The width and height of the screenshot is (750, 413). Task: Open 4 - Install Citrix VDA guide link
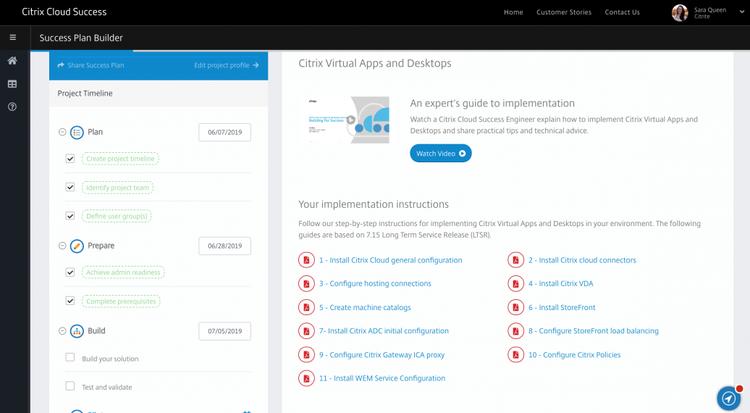(x=561, y=284)
